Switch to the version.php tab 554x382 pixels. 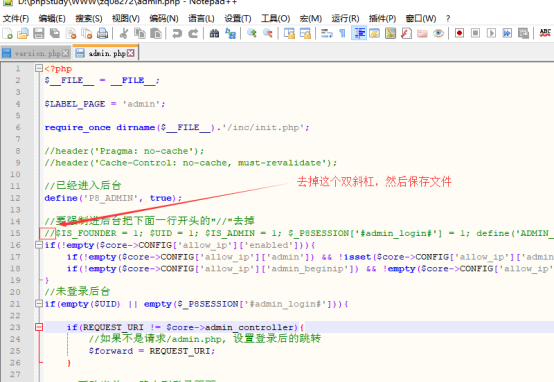tap(36, 53)
